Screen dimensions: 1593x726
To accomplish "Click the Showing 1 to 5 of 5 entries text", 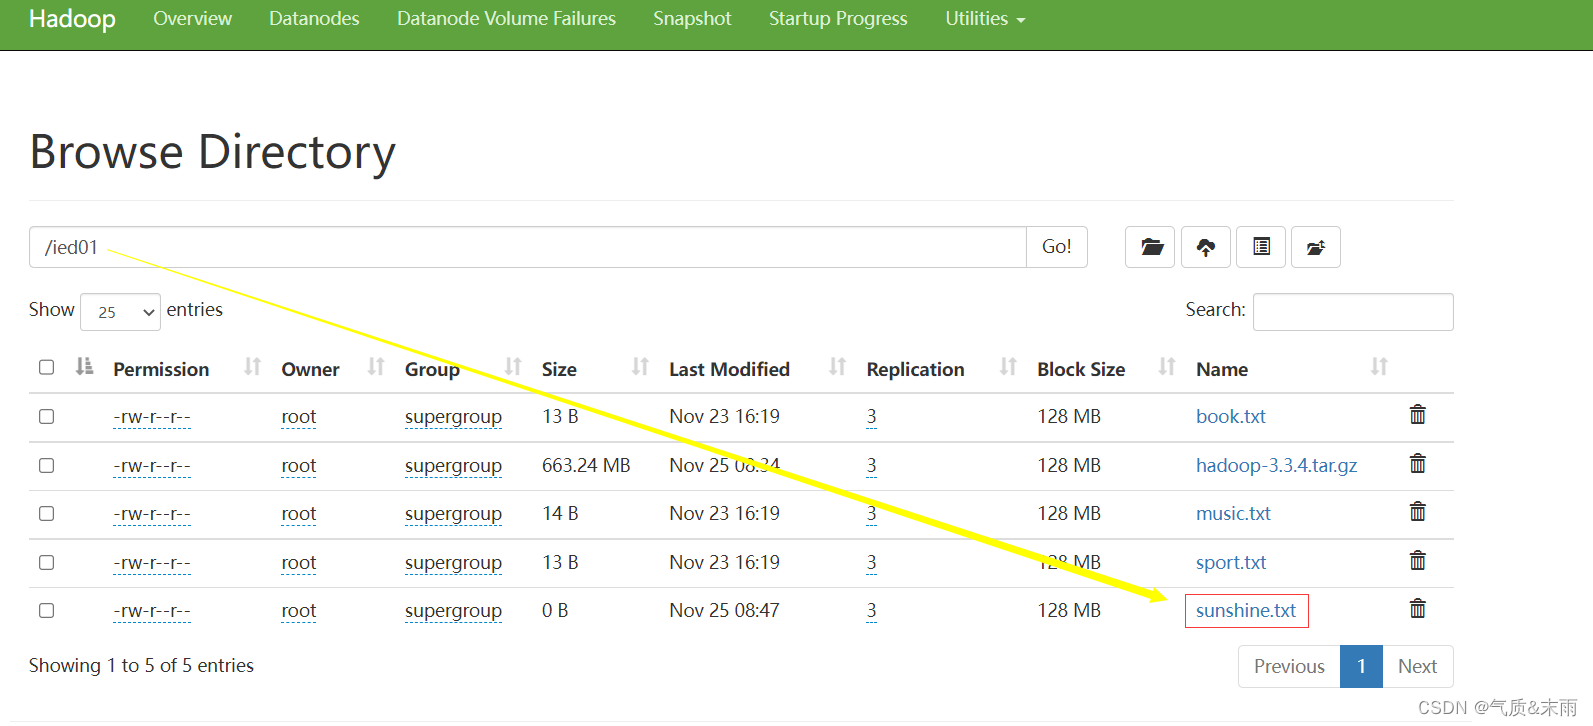I will click(141, 665).
